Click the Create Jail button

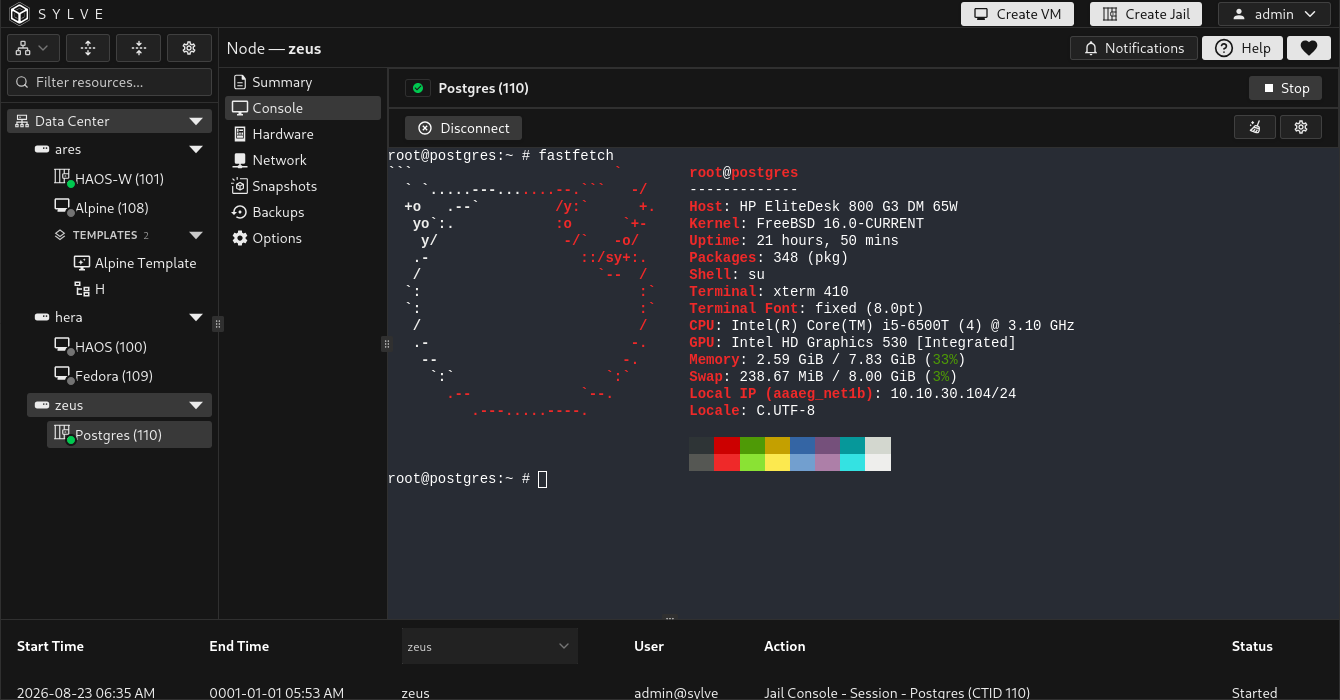click(x=1146, y=14)
